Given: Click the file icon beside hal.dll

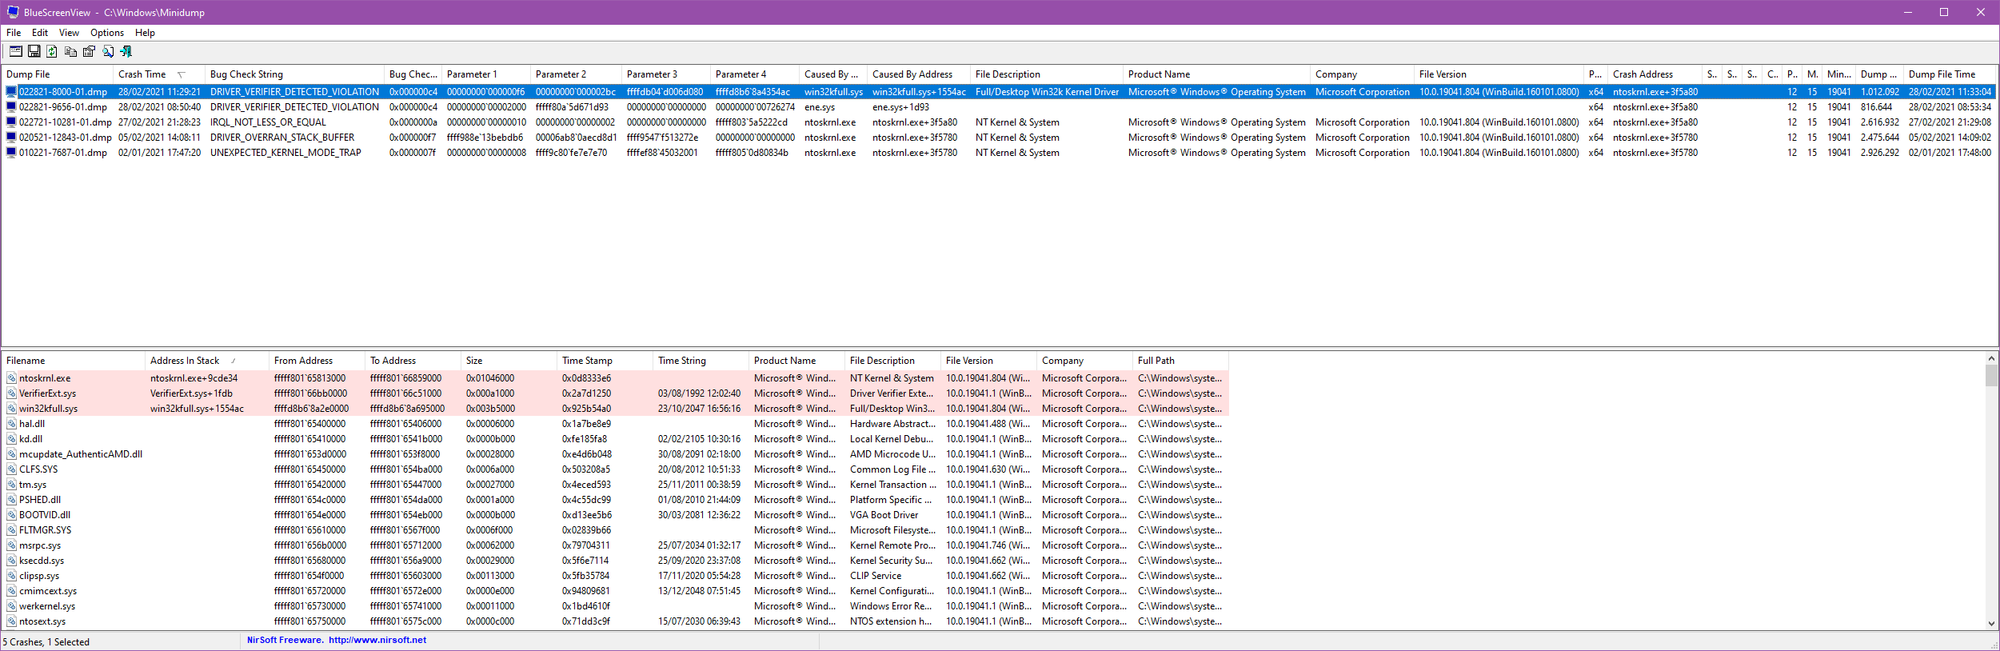Looking at the screenshot, I should click(11, 424).
